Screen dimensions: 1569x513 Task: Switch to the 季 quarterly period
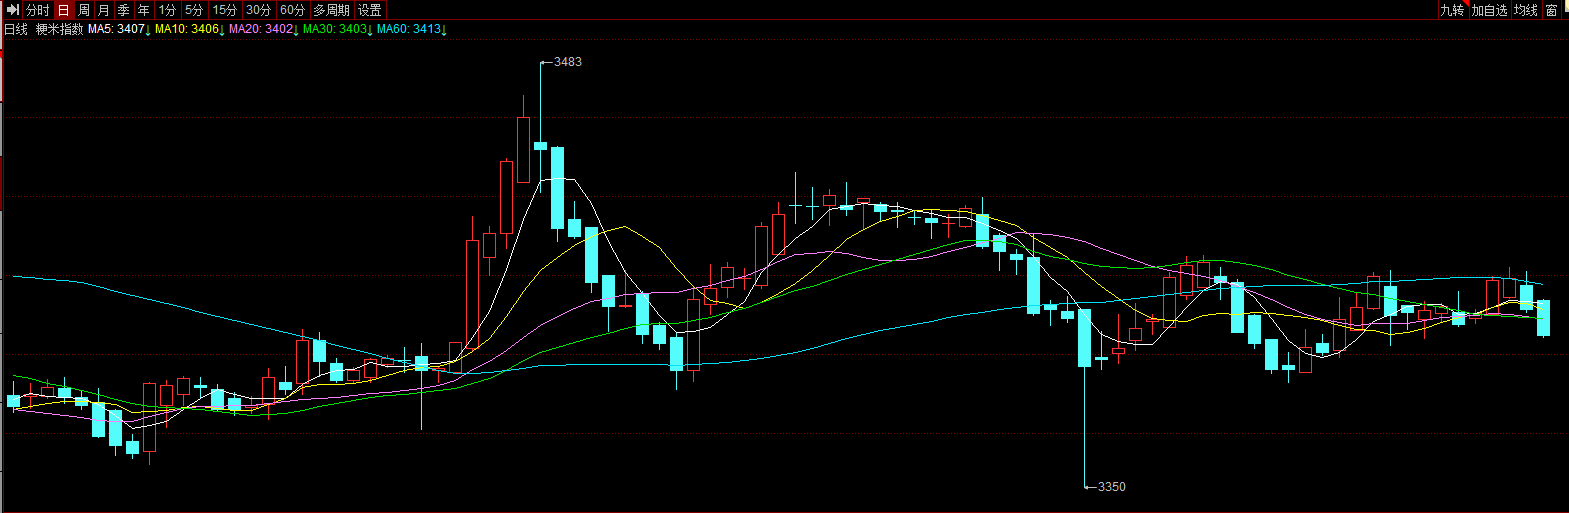click(x=124, y=10)
